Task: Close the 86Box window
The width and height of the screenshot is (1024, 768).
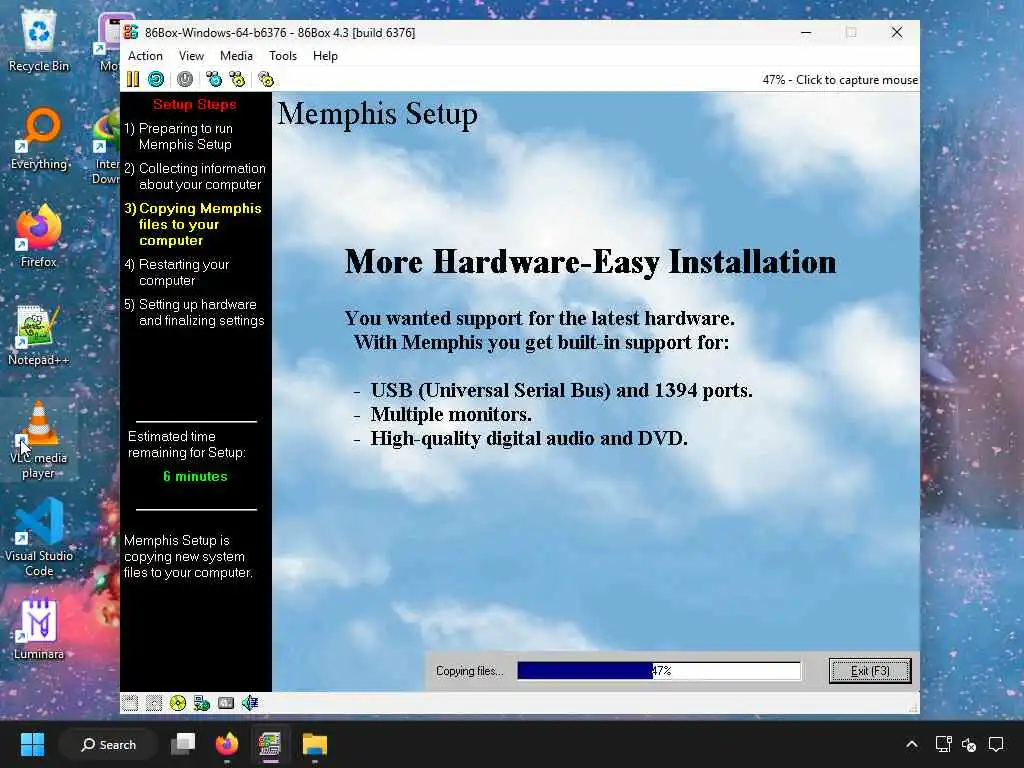Action: (897, 32)
